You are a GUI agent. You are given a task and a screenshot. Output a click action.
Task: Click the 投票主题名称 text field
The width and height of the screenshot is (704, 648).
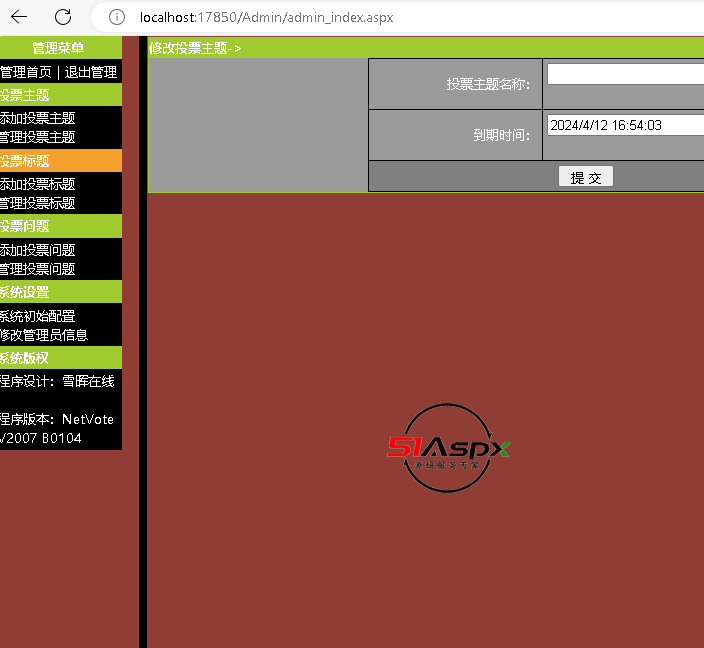pos(625,74)
